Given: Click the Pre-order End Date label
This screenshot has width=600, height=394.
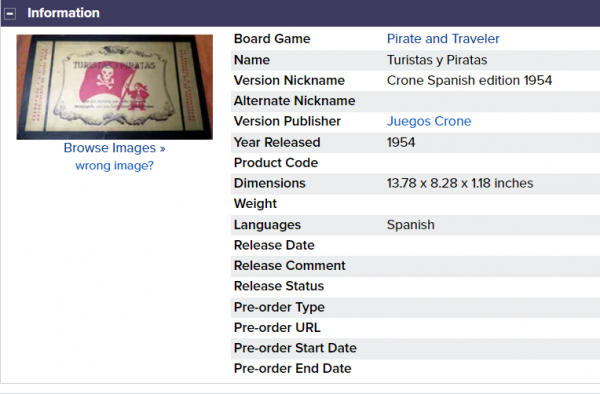Looking at the screenshot, I should point(292,368).
